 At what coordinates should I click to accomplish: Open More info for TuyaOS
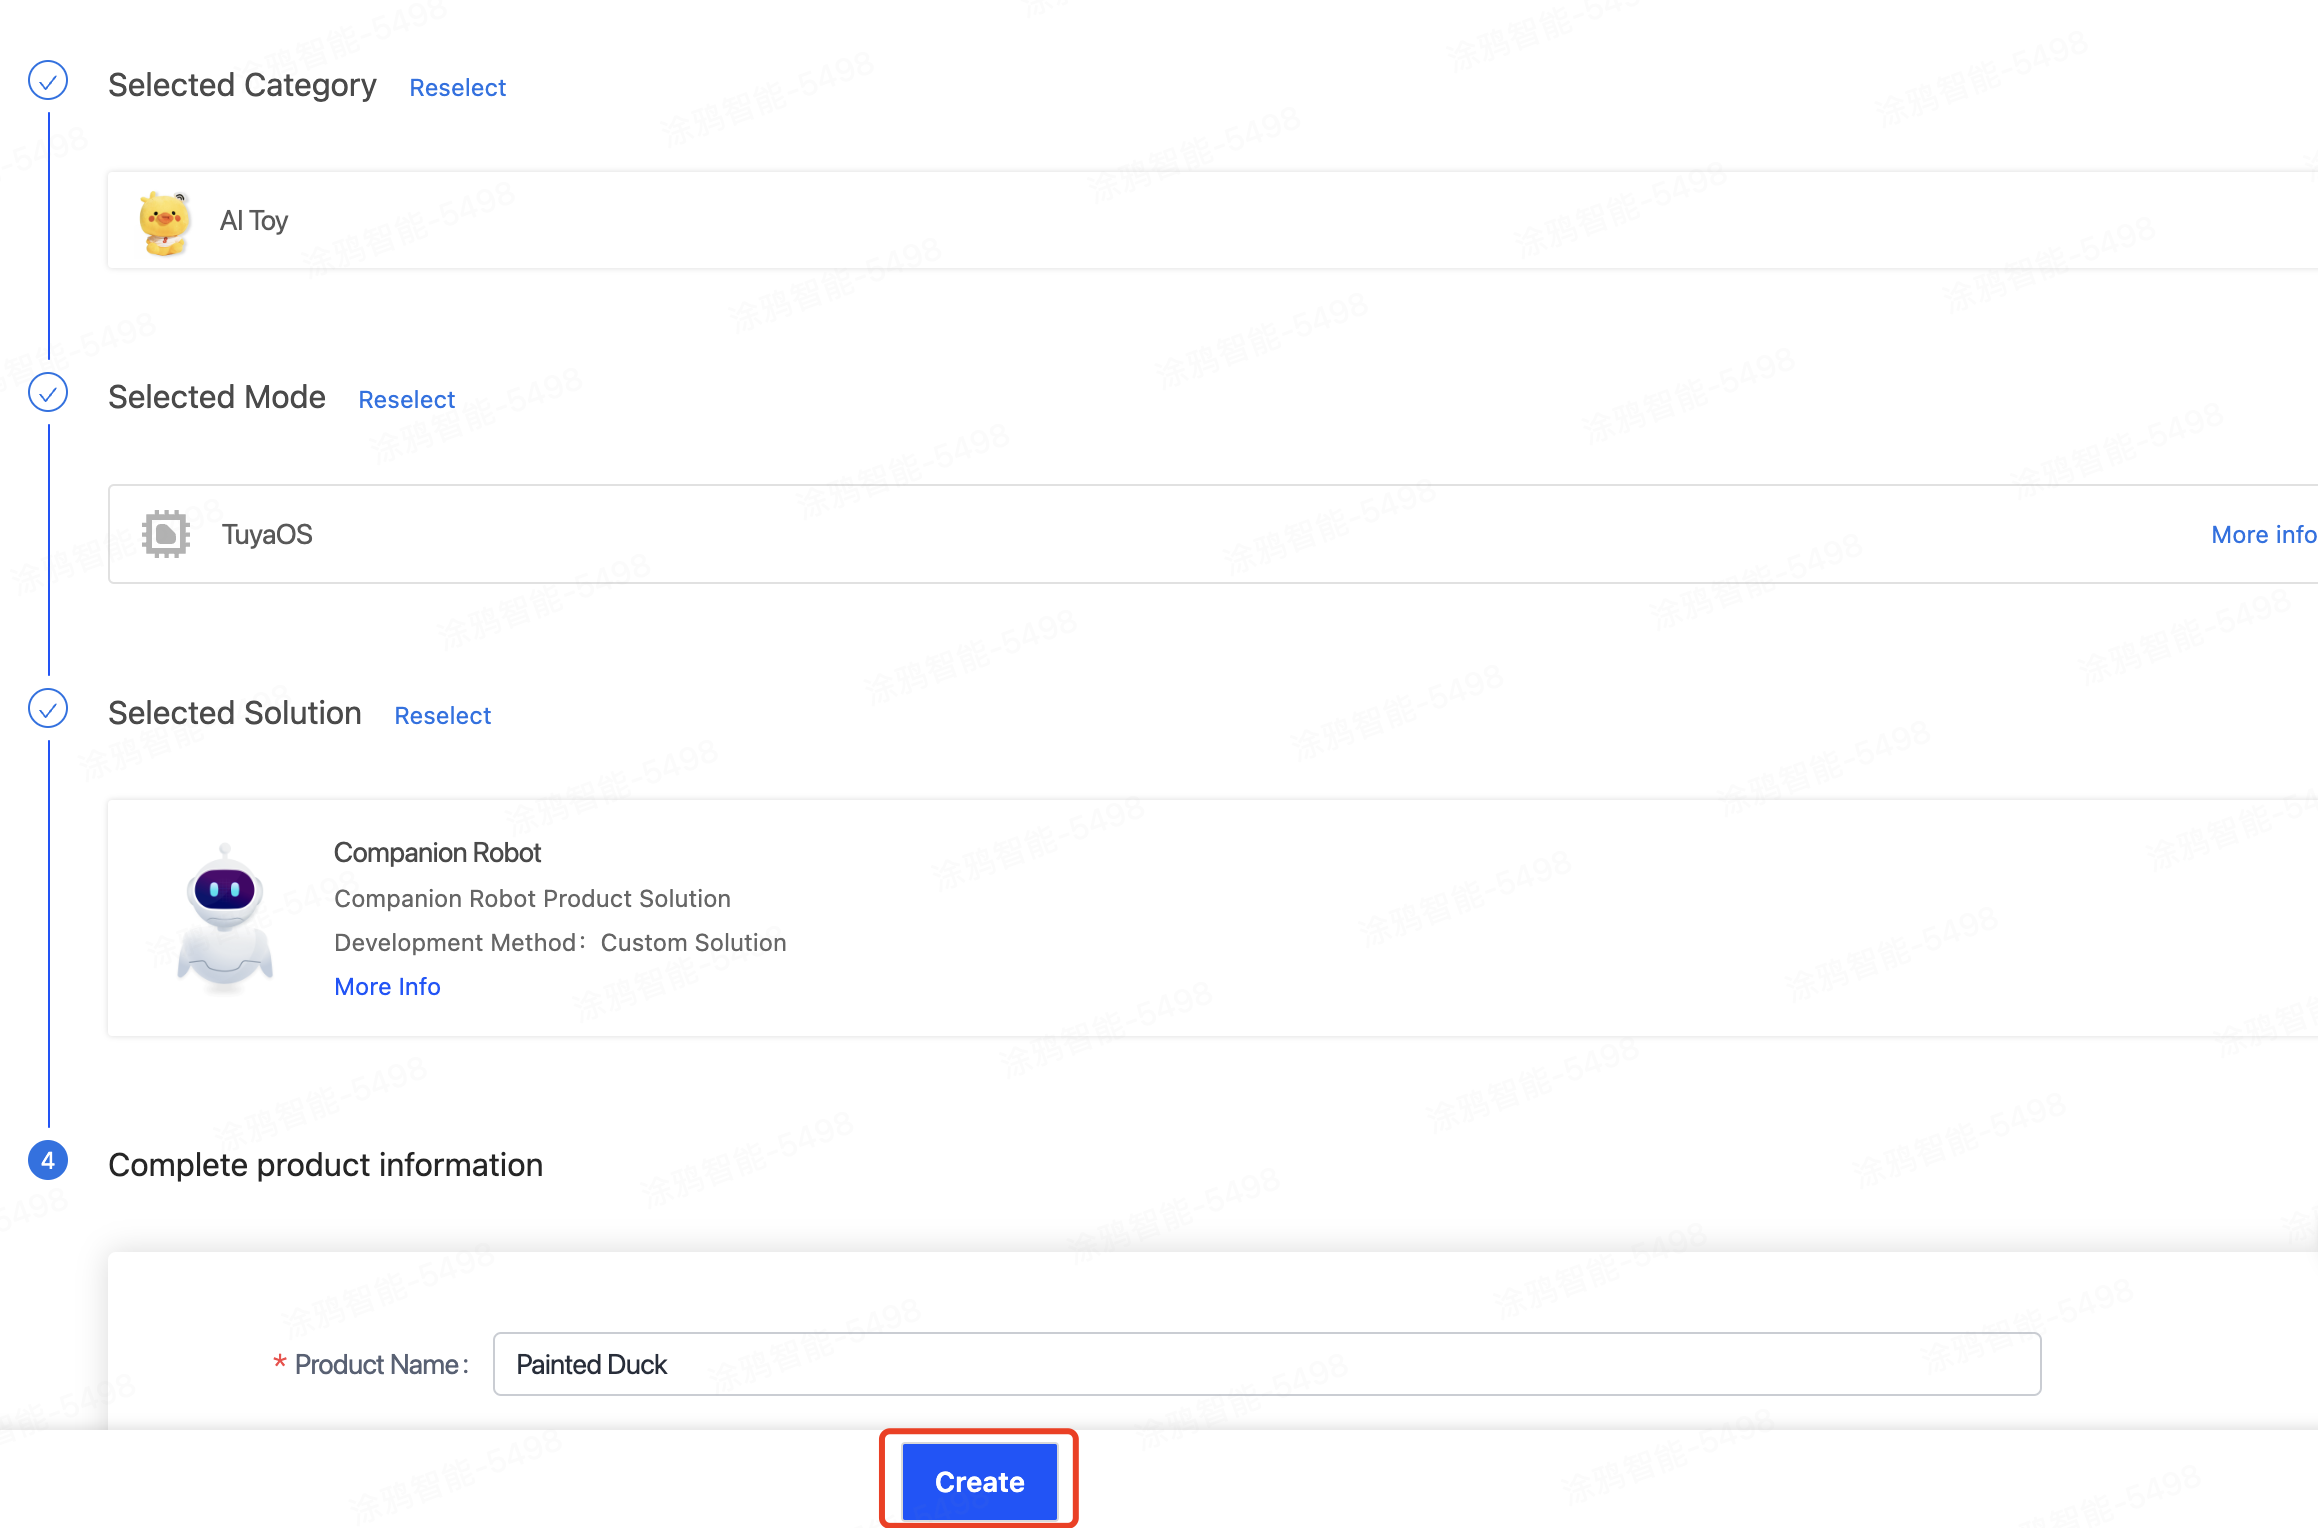pos(2263,535)
